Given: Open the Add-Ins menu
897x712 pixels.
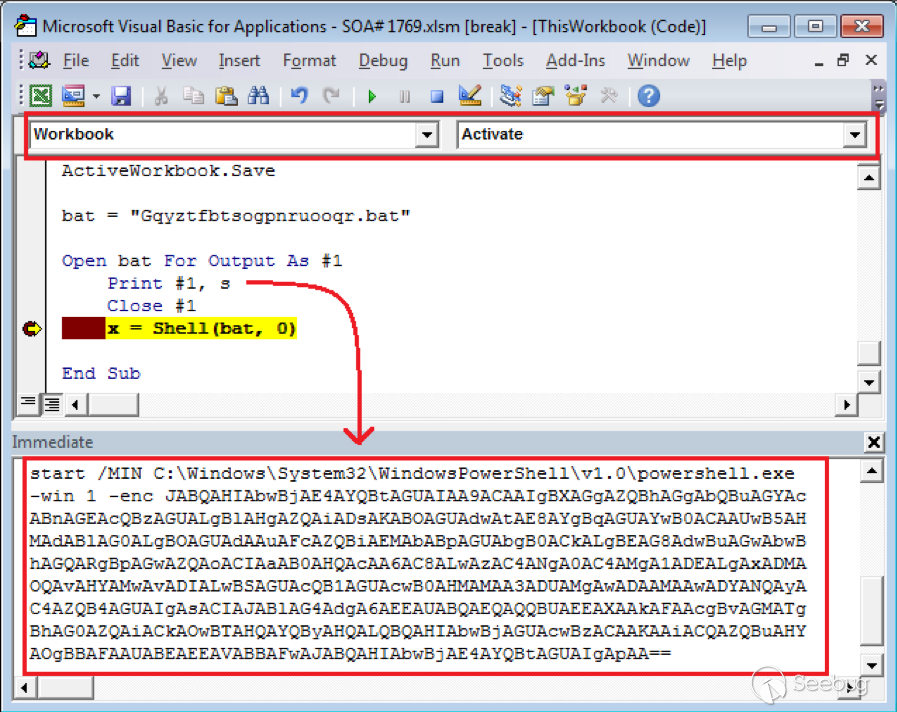Looking at the screenshot, I should [x=575, y=61].
